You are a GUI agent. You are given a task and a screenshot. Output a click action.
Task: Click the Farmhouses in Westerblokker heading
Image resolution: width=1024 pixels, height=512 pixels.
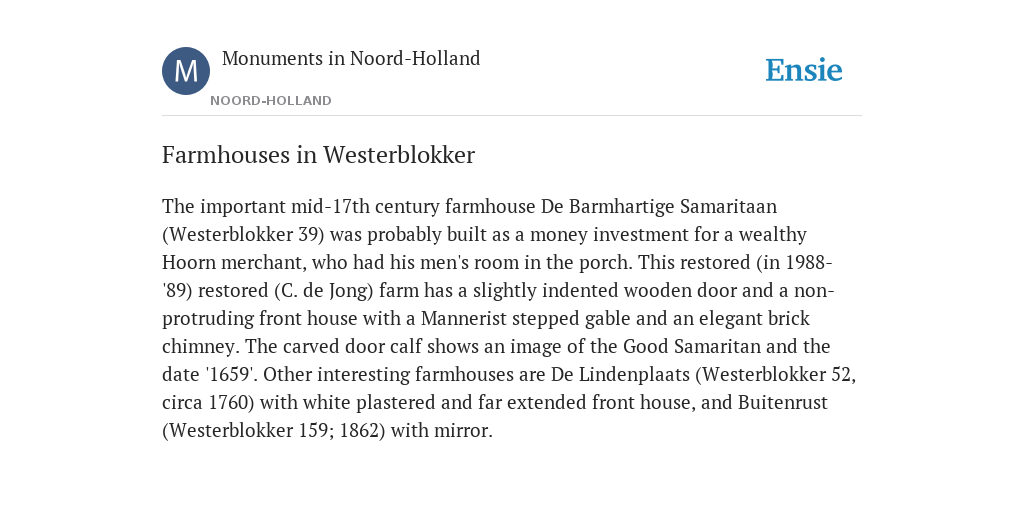(318, 155)
